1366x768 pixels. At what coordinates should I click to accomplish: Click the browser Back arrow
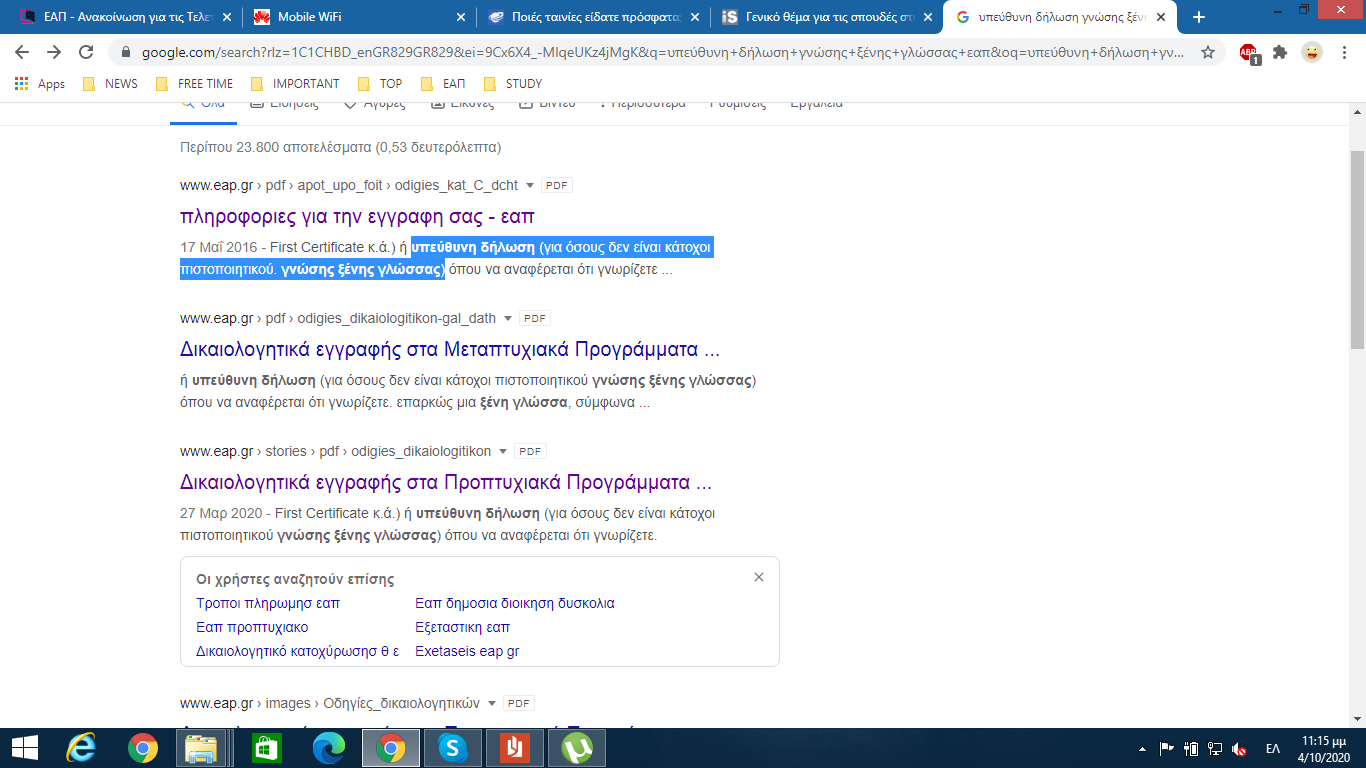(22, 52)
